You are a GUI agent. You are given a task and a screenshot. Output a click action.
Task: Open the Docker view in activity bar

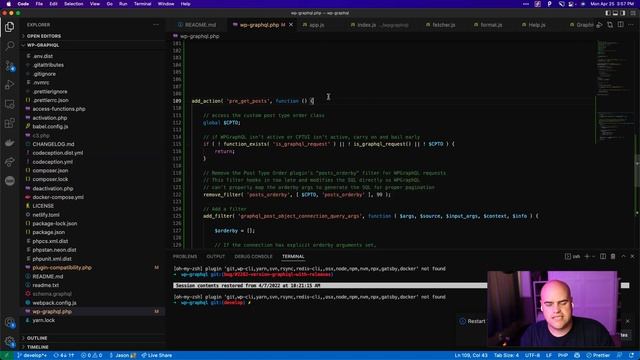(x=9, y=142)
